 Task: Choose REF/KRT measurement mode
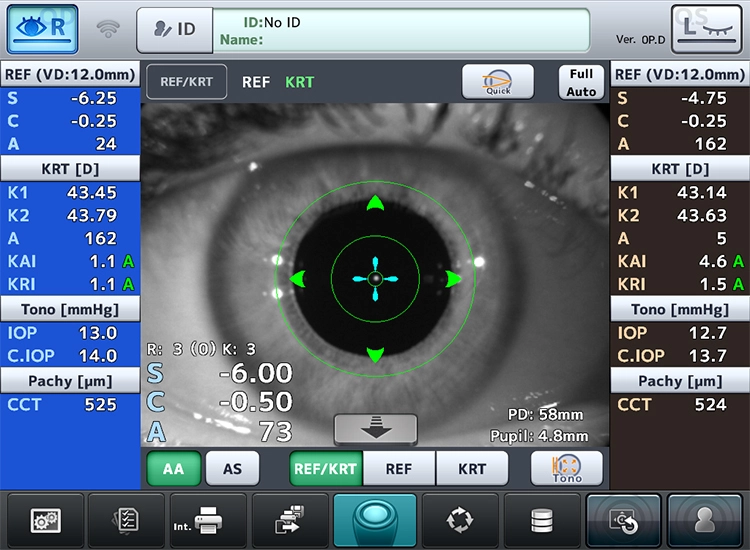coord(325,468)
